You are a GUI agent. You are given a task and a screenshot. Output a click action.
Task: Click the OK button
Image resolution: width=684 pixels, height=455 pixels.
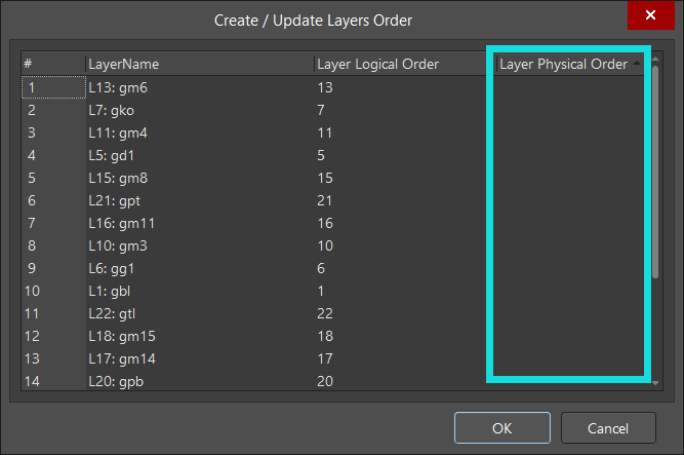[x=502, y=427]
